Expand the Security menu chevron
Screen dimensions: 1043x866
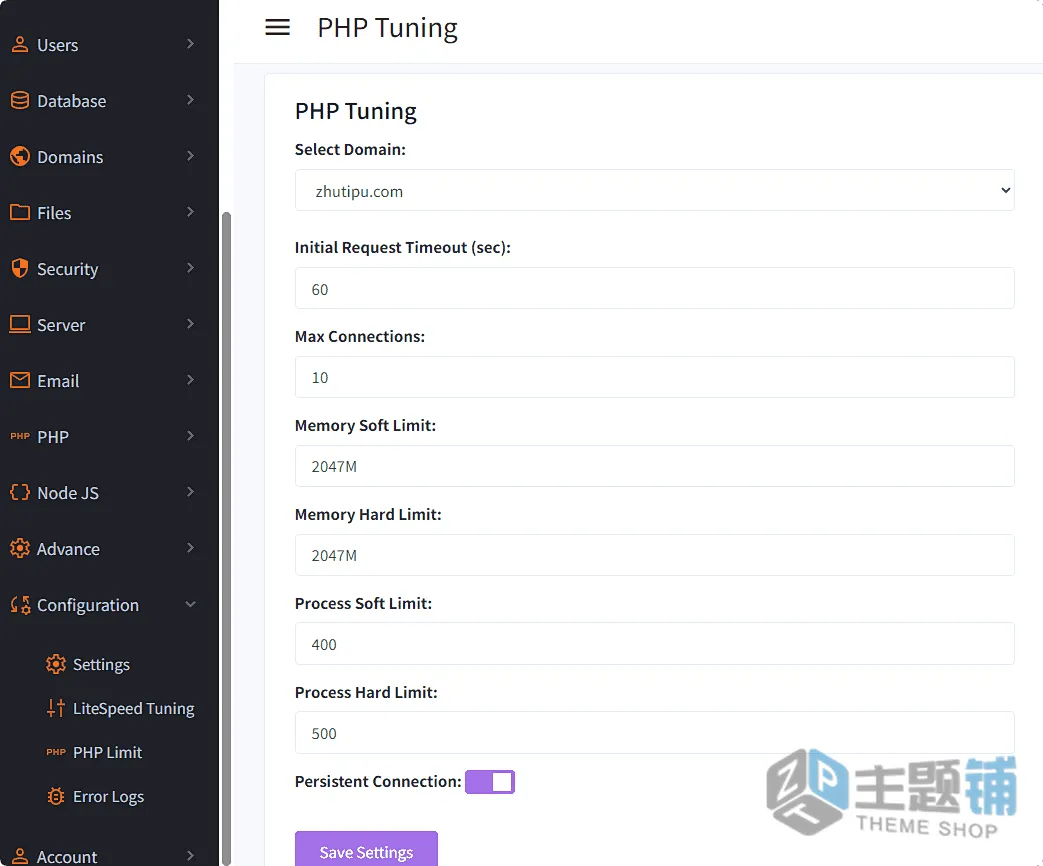(190, 267)
